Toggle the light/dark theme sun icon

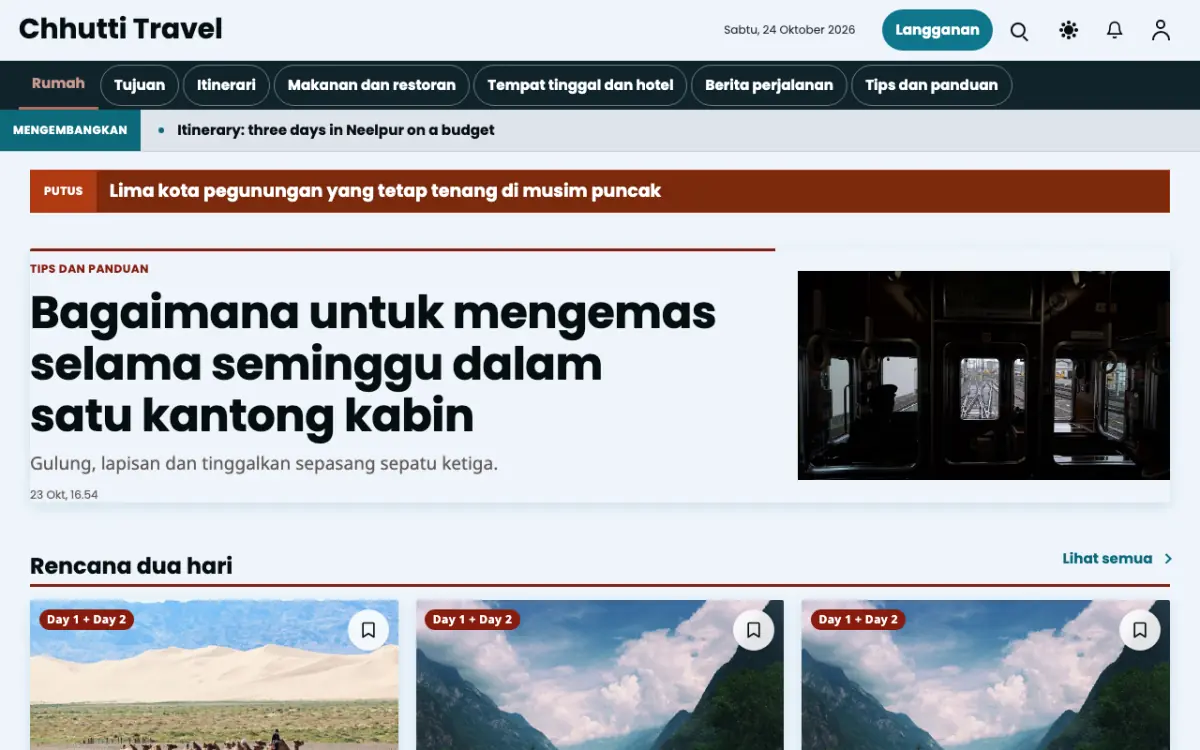click(1068, 31)
